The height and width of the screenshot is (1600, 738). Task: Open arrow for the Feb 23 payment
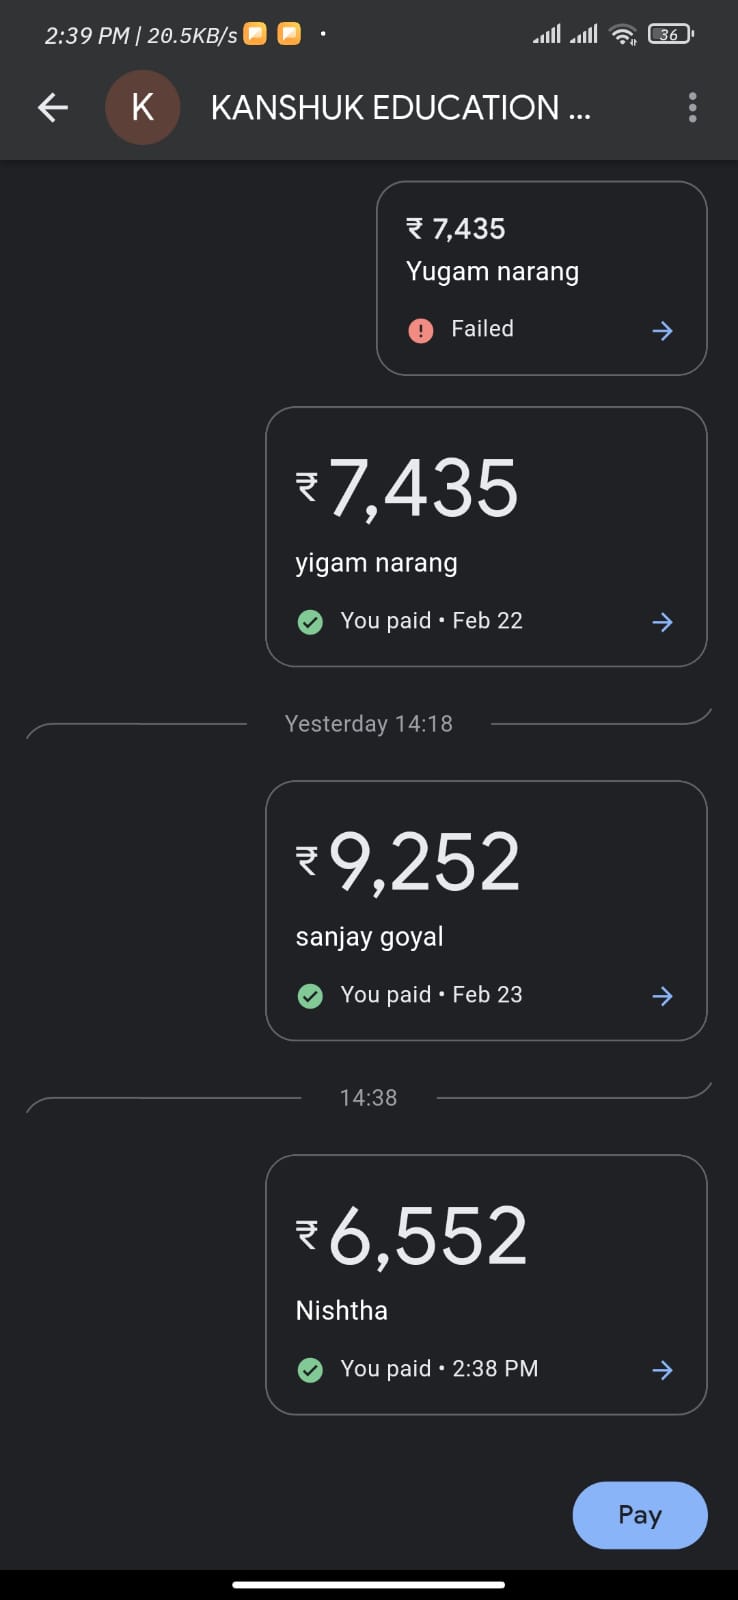click(662, 996)
